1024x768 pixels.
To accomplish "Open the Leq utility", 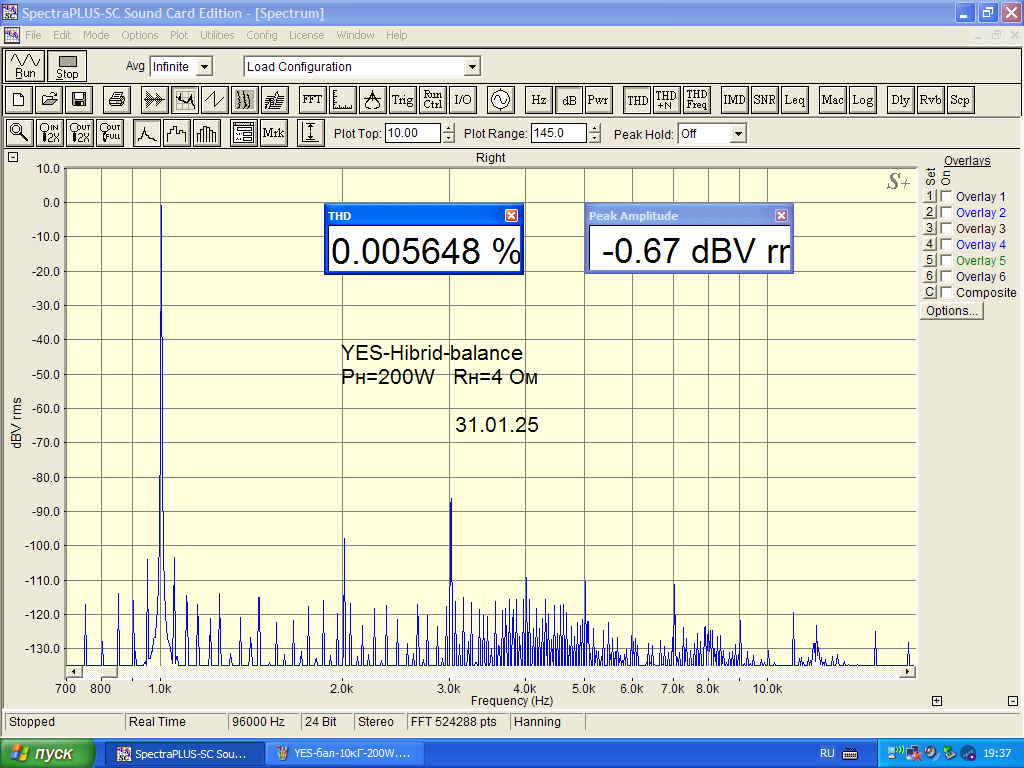I will tap(794, 100).
